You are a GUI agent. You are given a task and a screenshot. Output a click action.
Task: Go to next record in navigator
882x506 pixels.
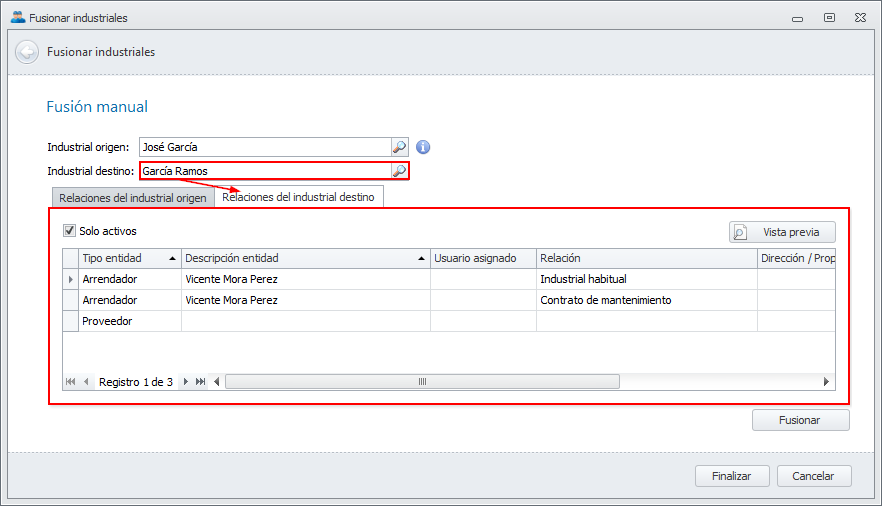(x=186, y=382)
